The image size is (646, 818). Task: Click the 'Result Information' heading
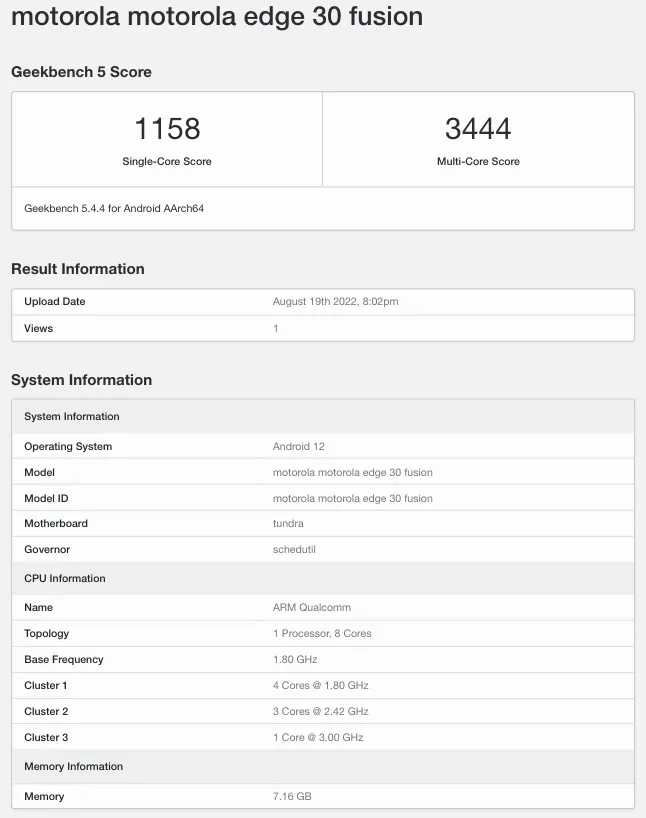(x=78, y=269)
